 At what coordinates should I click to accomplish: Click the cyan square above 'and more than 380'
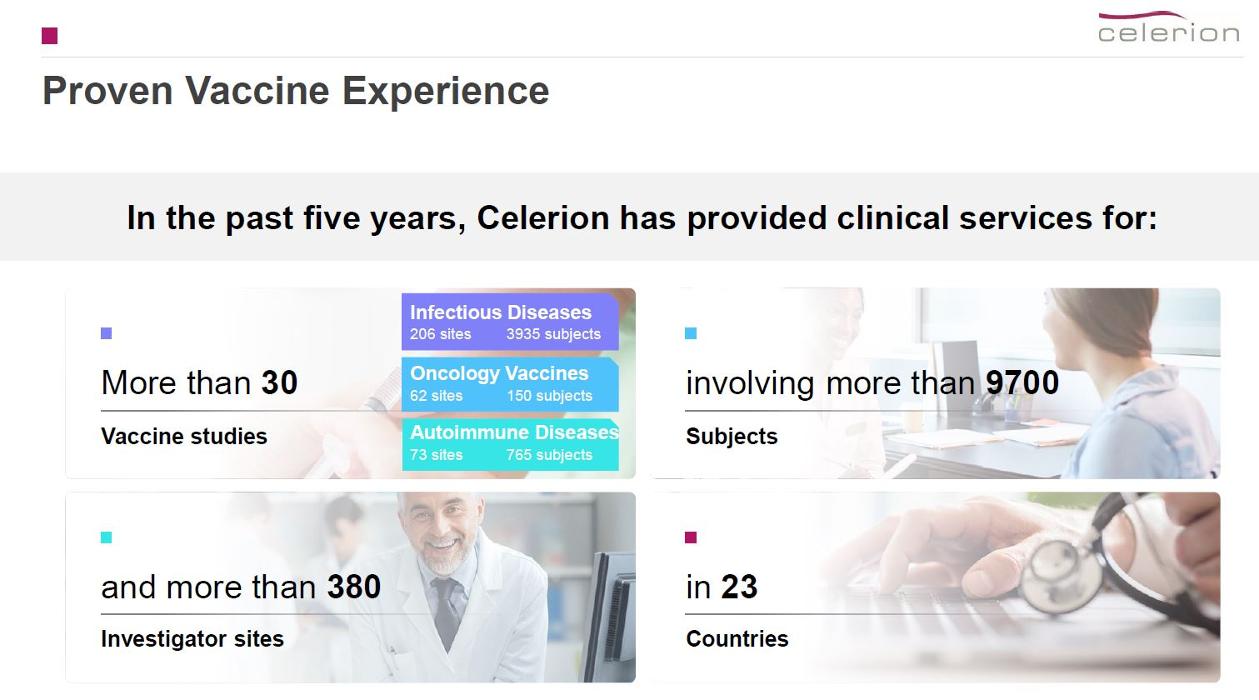107,537
